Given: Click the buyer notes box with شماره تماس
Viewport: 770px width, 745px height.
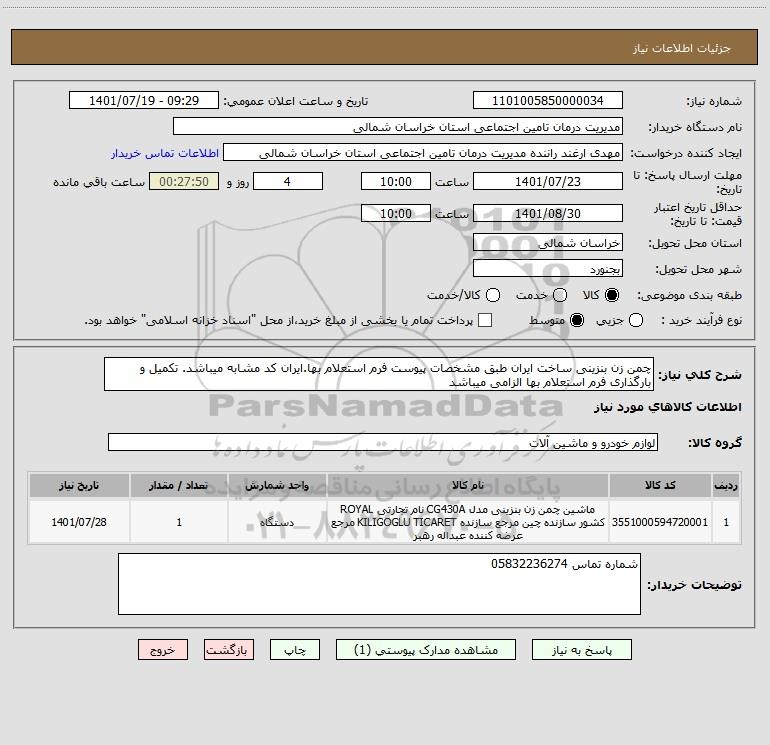Looking at the screenshot, I should [379, 584].
